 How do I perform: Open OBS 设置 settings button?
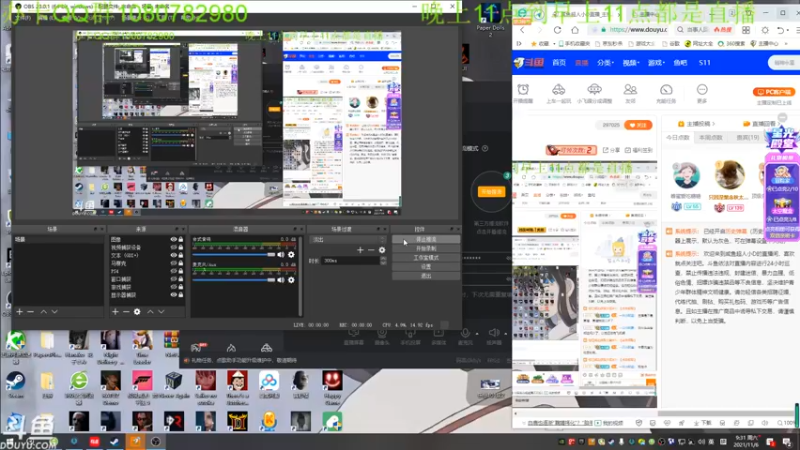(x=426, y=267)
